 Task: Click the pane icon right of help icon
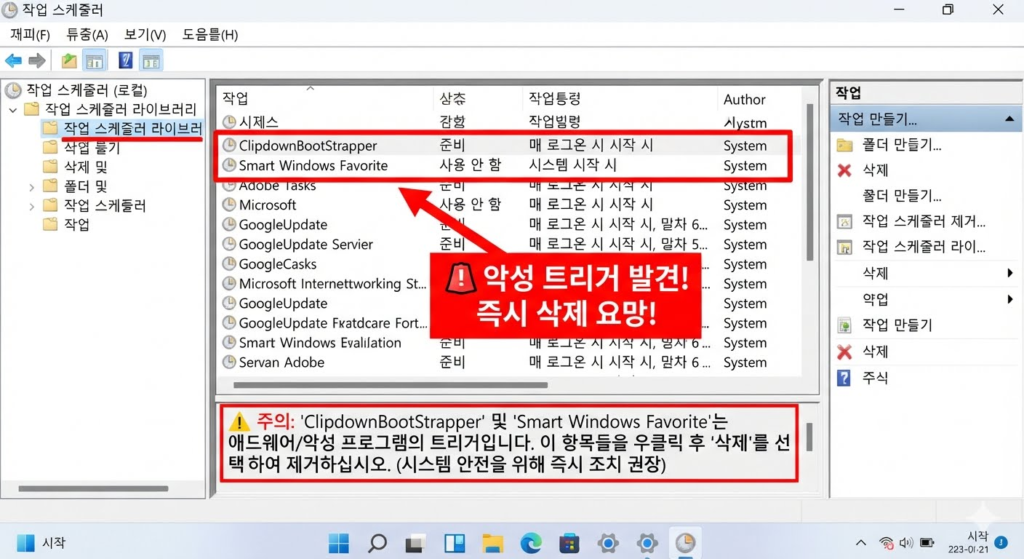[152, 61]
